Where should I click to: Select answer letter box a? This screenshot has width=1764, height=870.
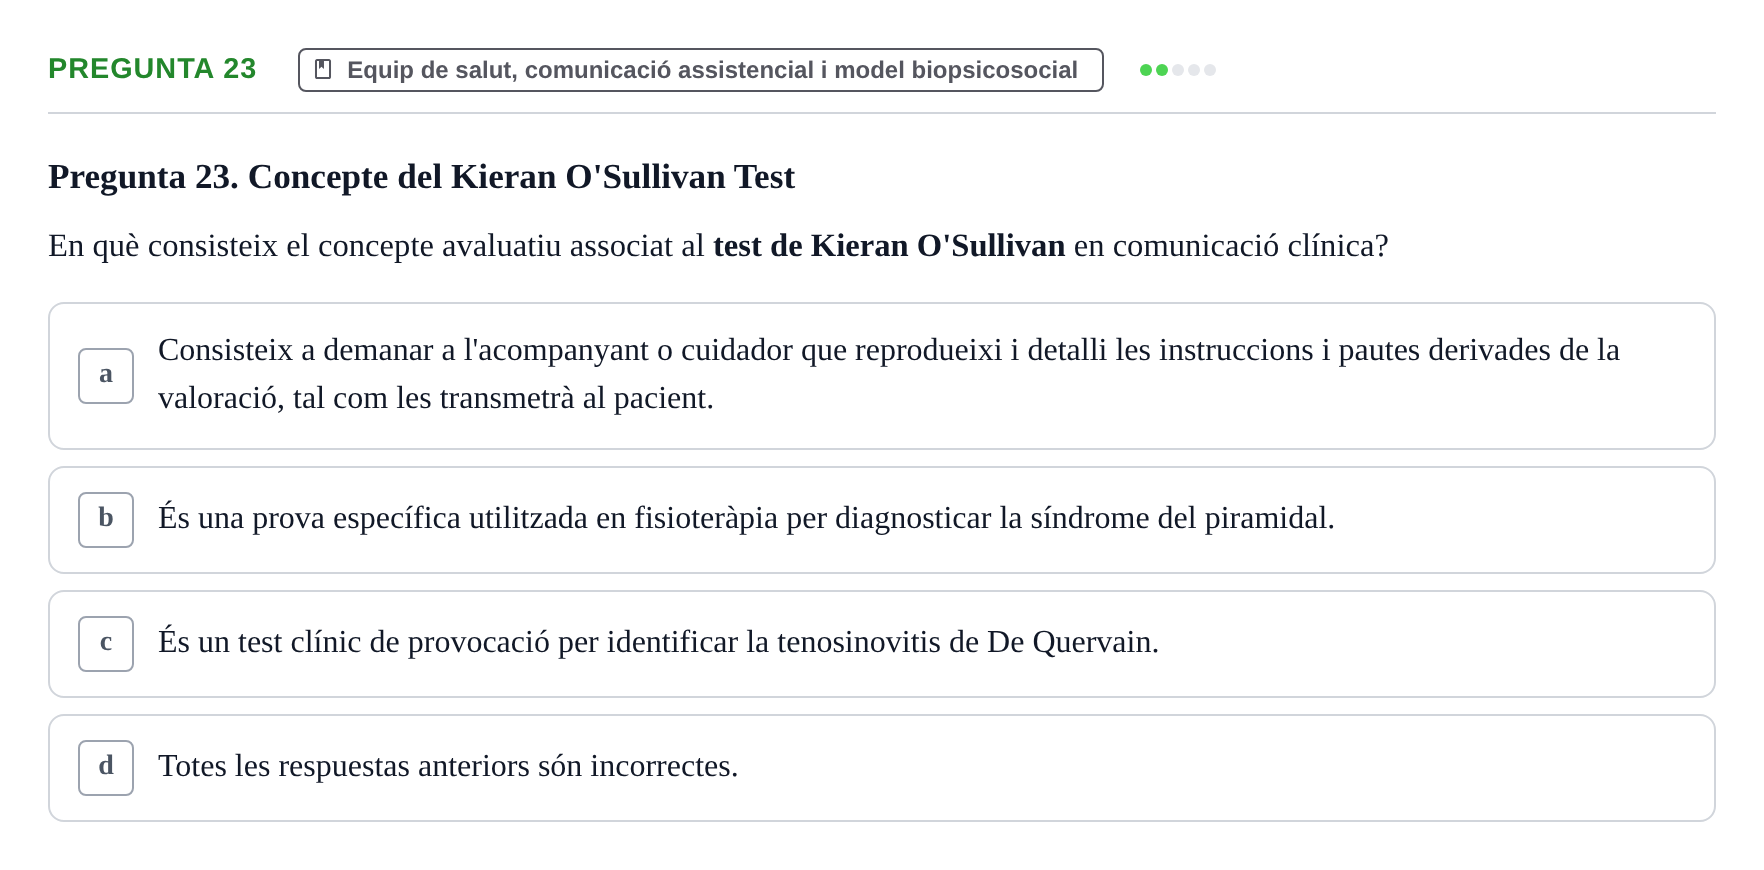(106, 376)
